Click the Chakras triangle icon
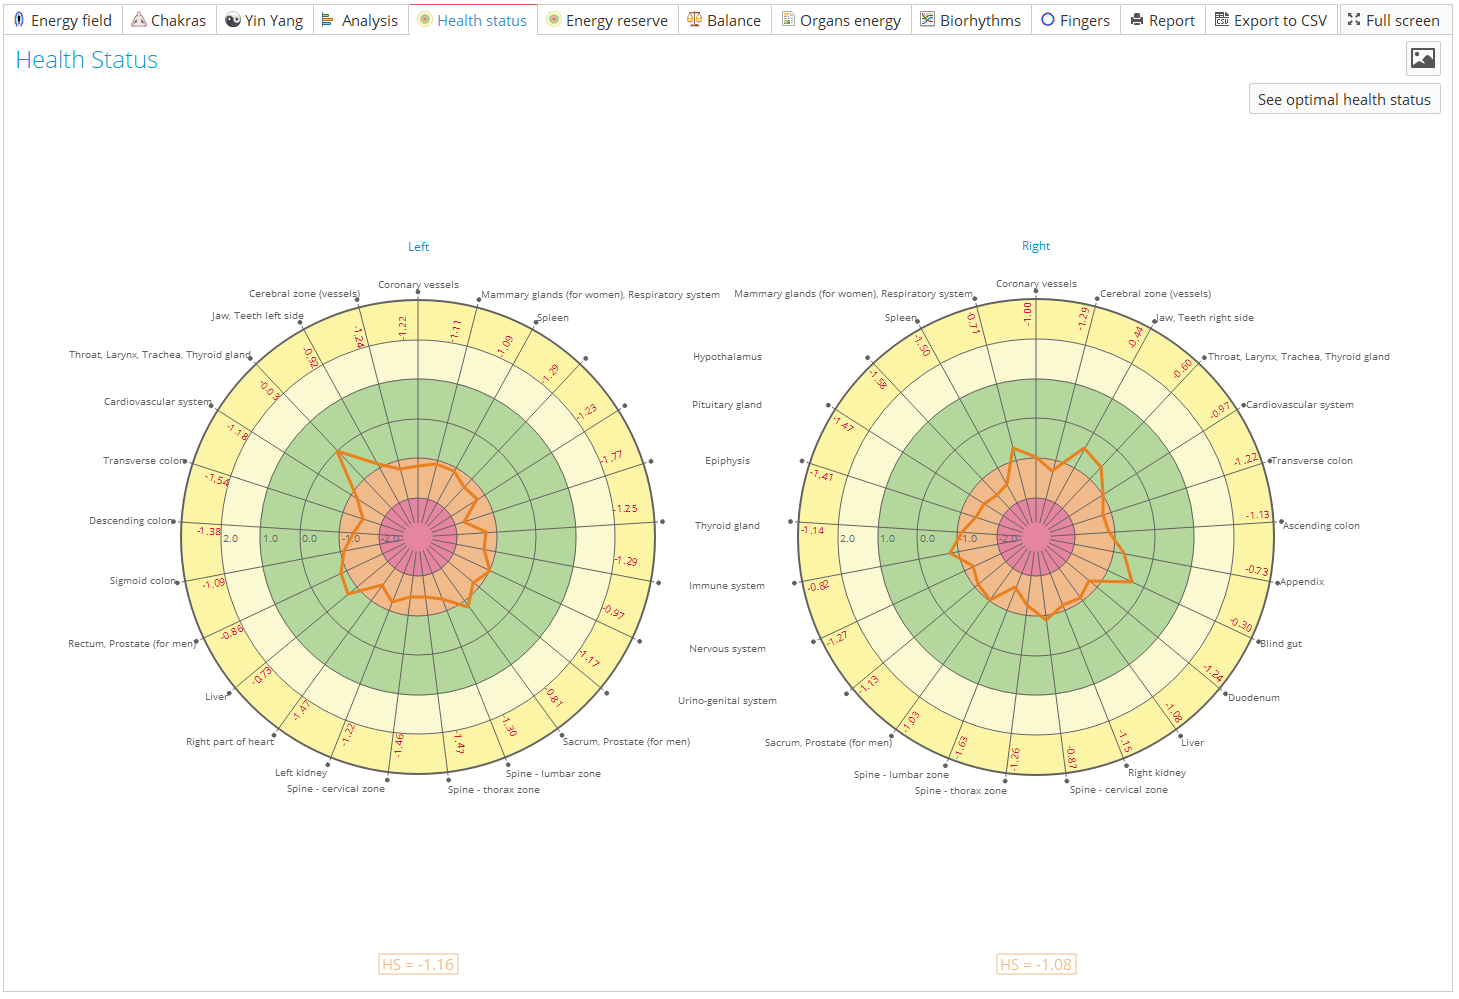Screen dimensions: 1459x999 (137, 19)
